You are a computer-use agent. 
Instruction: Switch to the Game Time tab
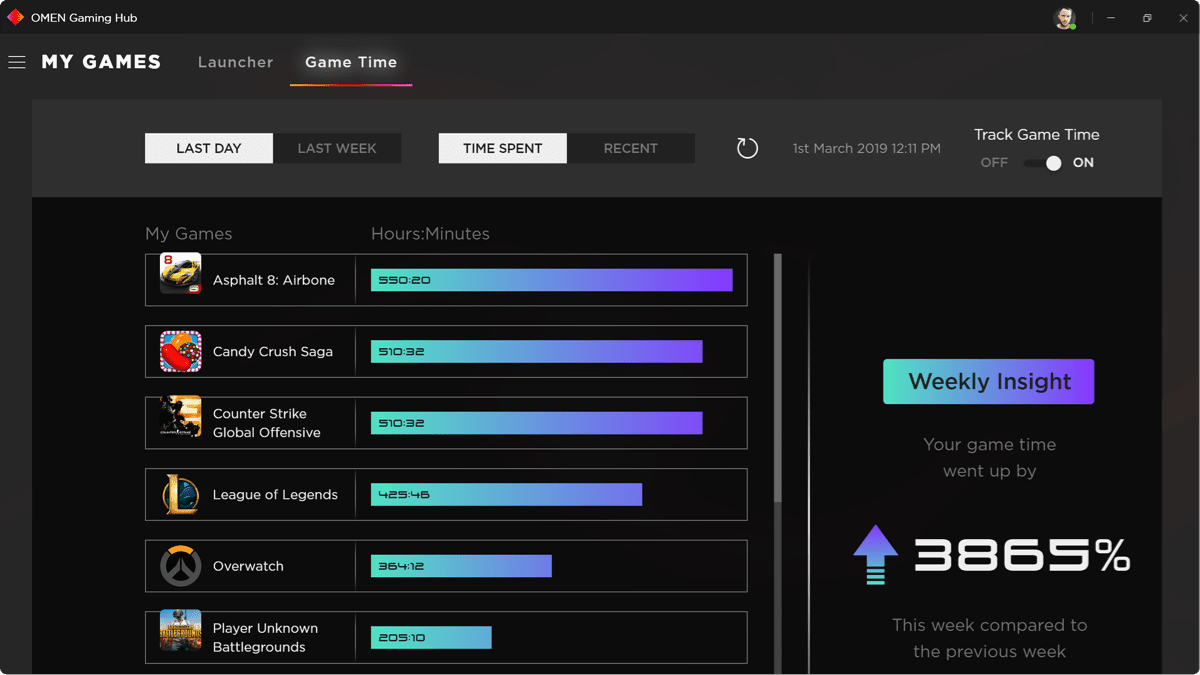click(x=351, y=62)
